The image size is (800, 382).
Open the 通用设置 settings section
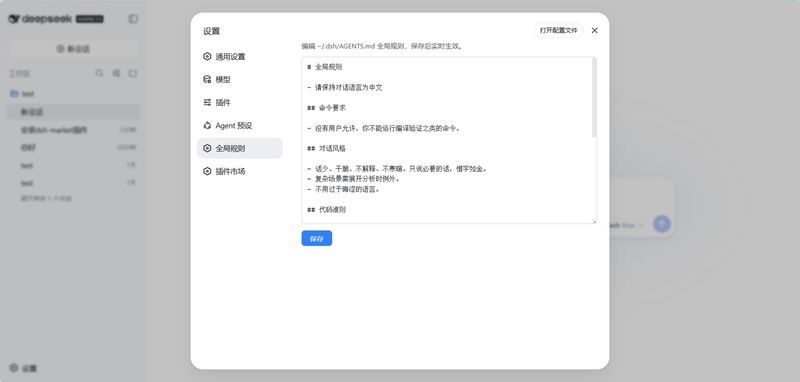tap(239, 57)
